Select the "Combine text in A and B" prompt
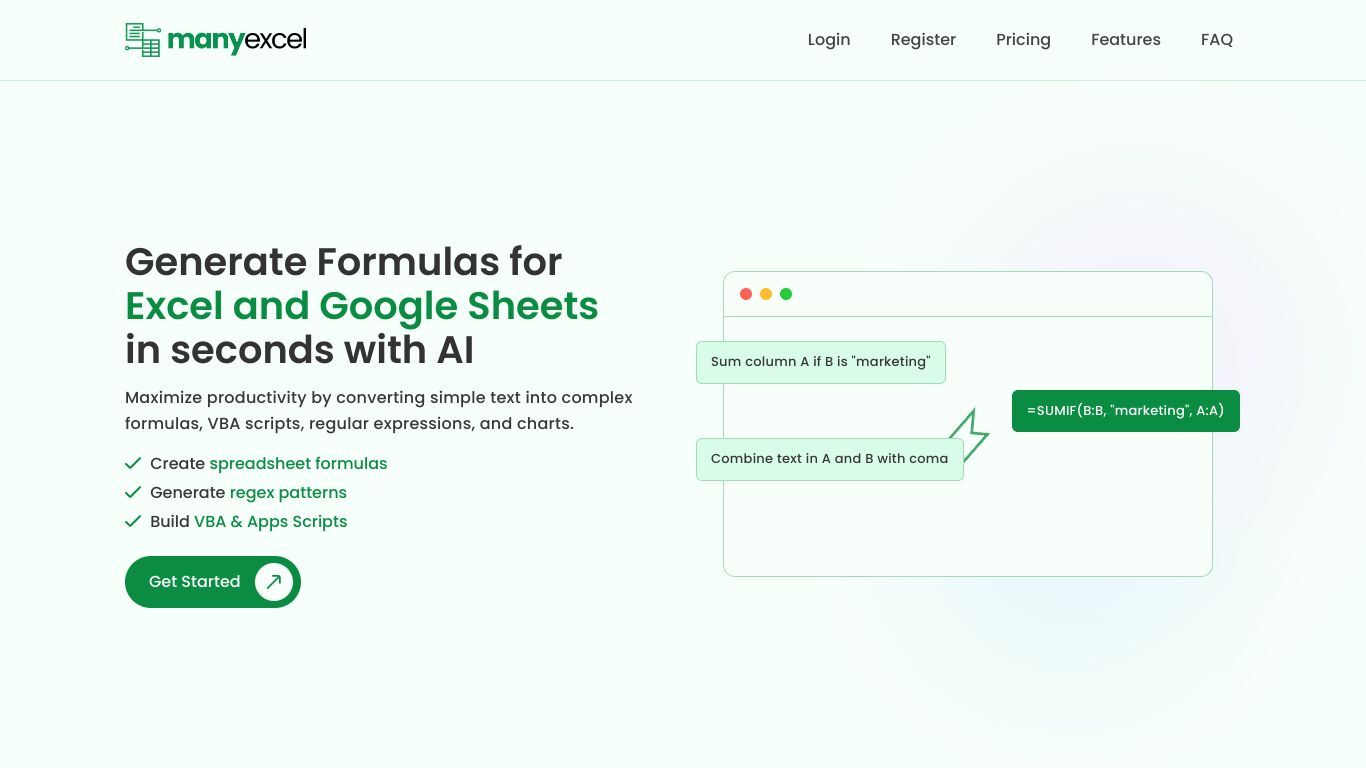Screen dimensions: 1366x768 (830, 459)
